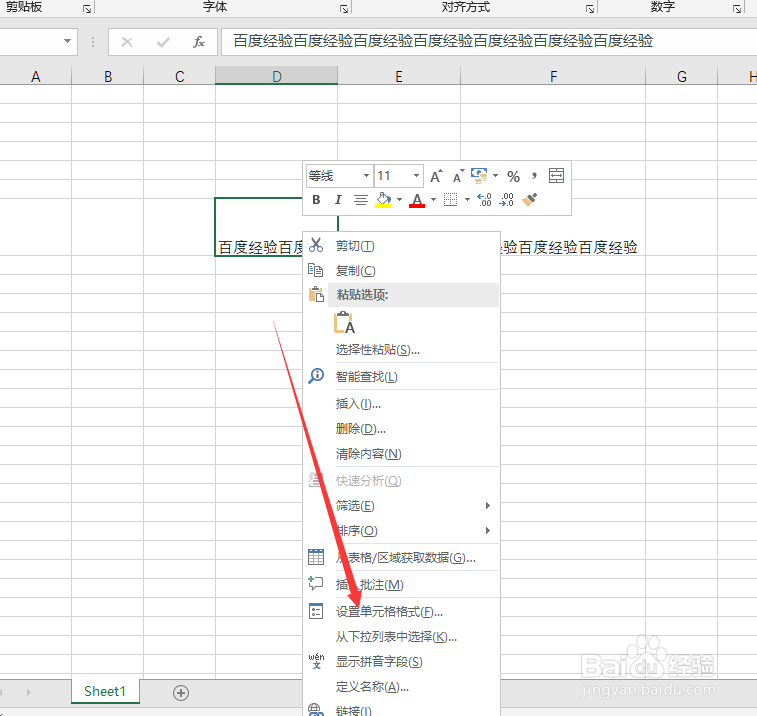Open the 剪贴板 dialog launcher
The image size is (757, 716).
tap(87, 9)
